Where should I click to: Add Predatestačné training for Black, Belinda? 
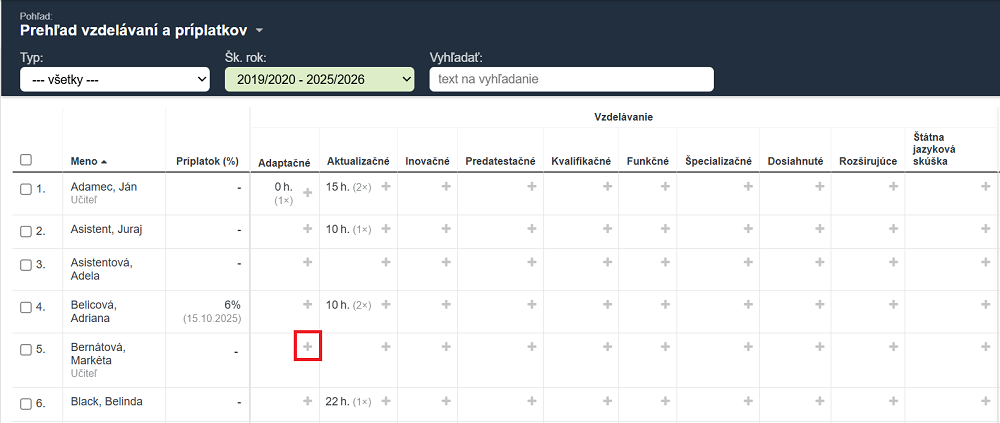(x=532, y=402)
